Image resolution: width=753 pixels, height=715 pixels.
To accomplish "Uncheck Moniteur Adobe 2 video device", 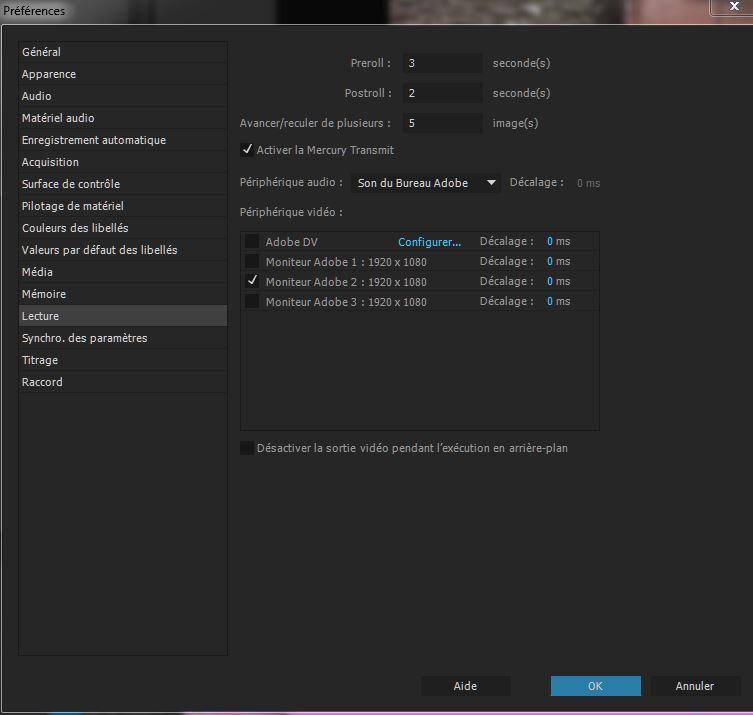I will tap(252, 282).
